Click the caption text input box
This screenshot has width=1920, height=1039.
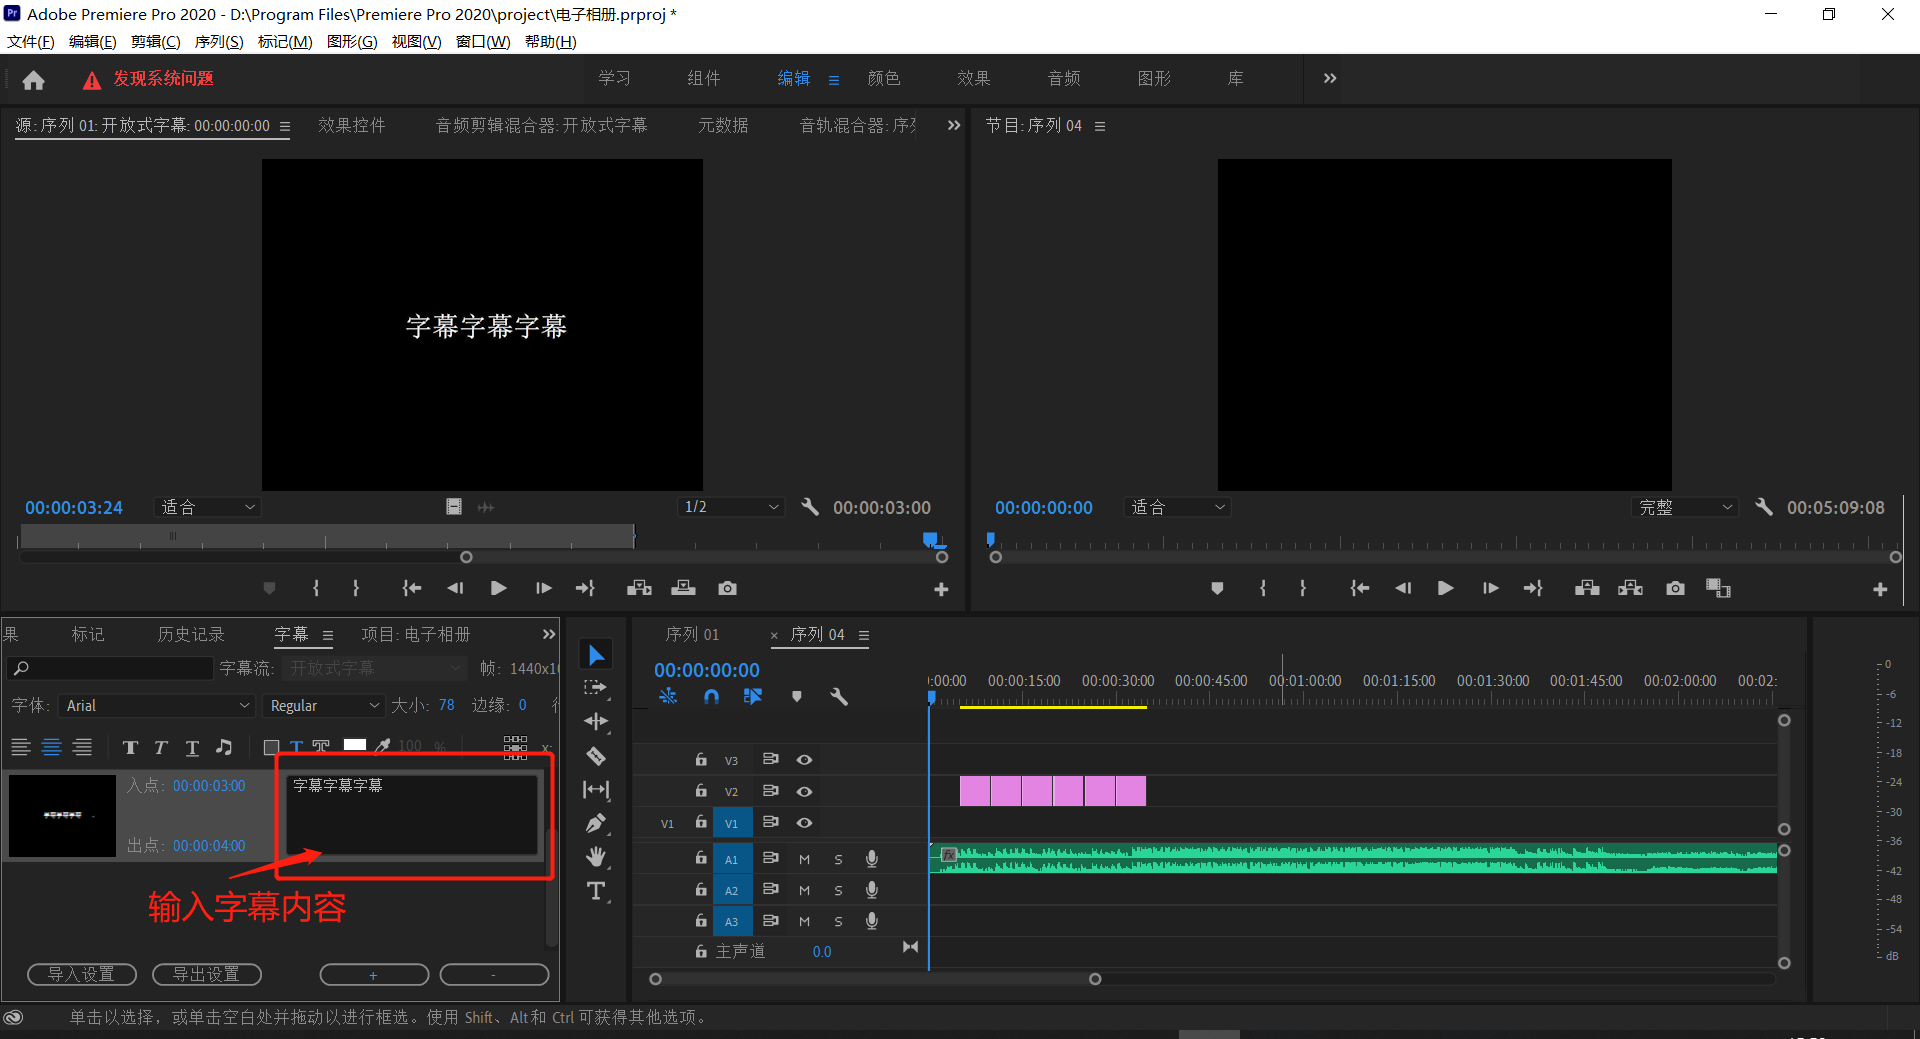(412, 814)
